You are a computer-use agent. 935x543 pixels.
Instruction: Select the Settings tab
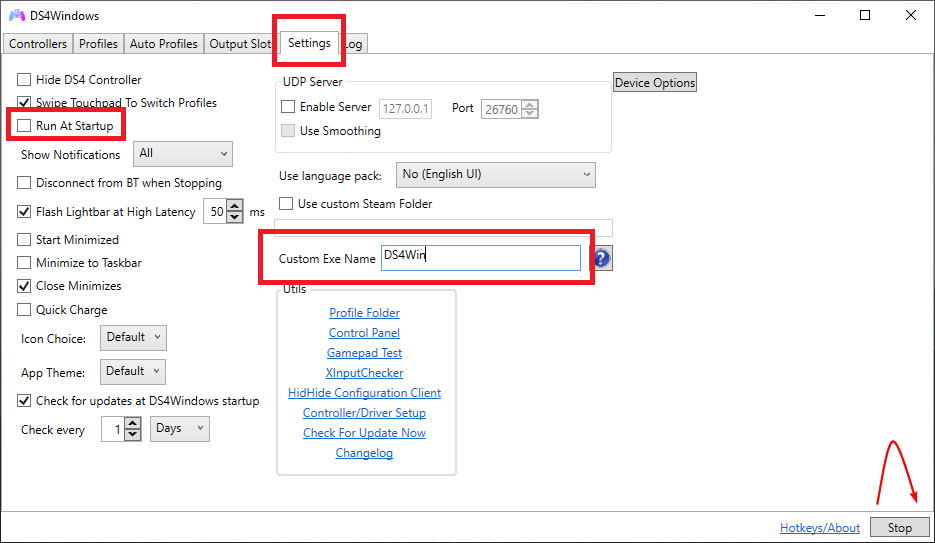[x=309, y=43]
